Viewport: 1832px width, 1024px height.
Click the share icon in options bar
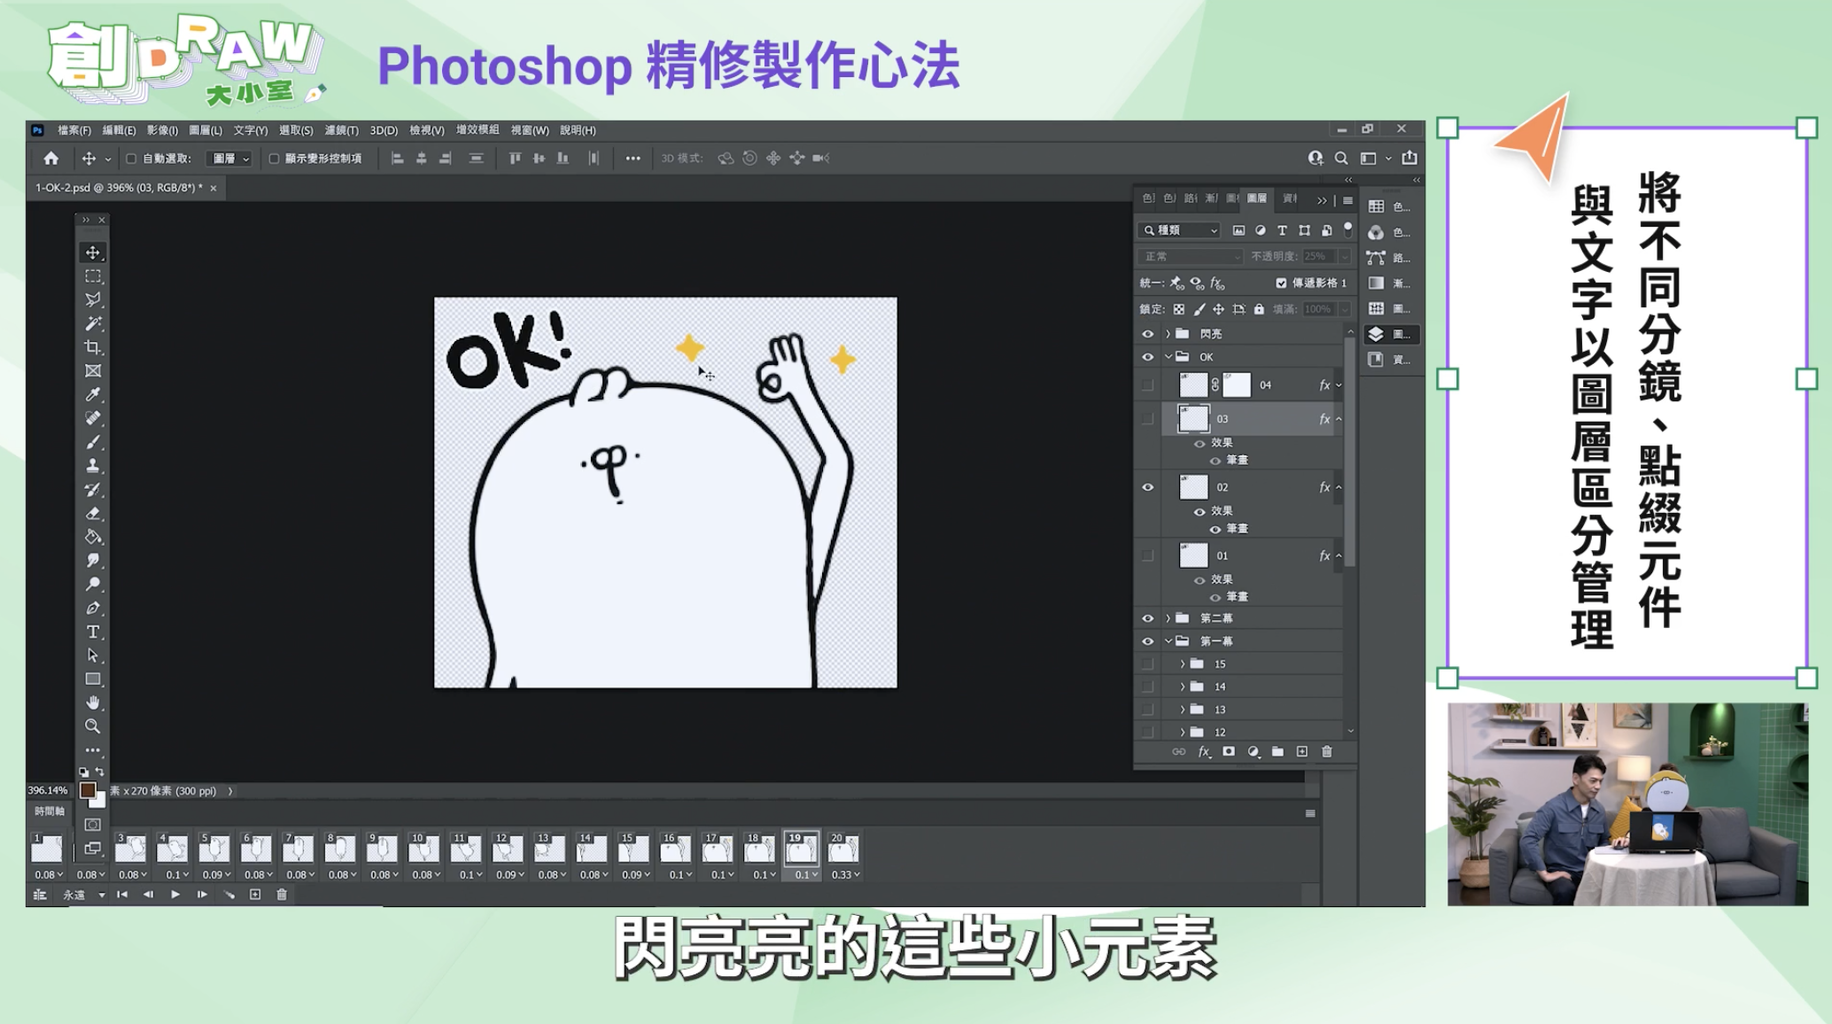(1409, 158)
